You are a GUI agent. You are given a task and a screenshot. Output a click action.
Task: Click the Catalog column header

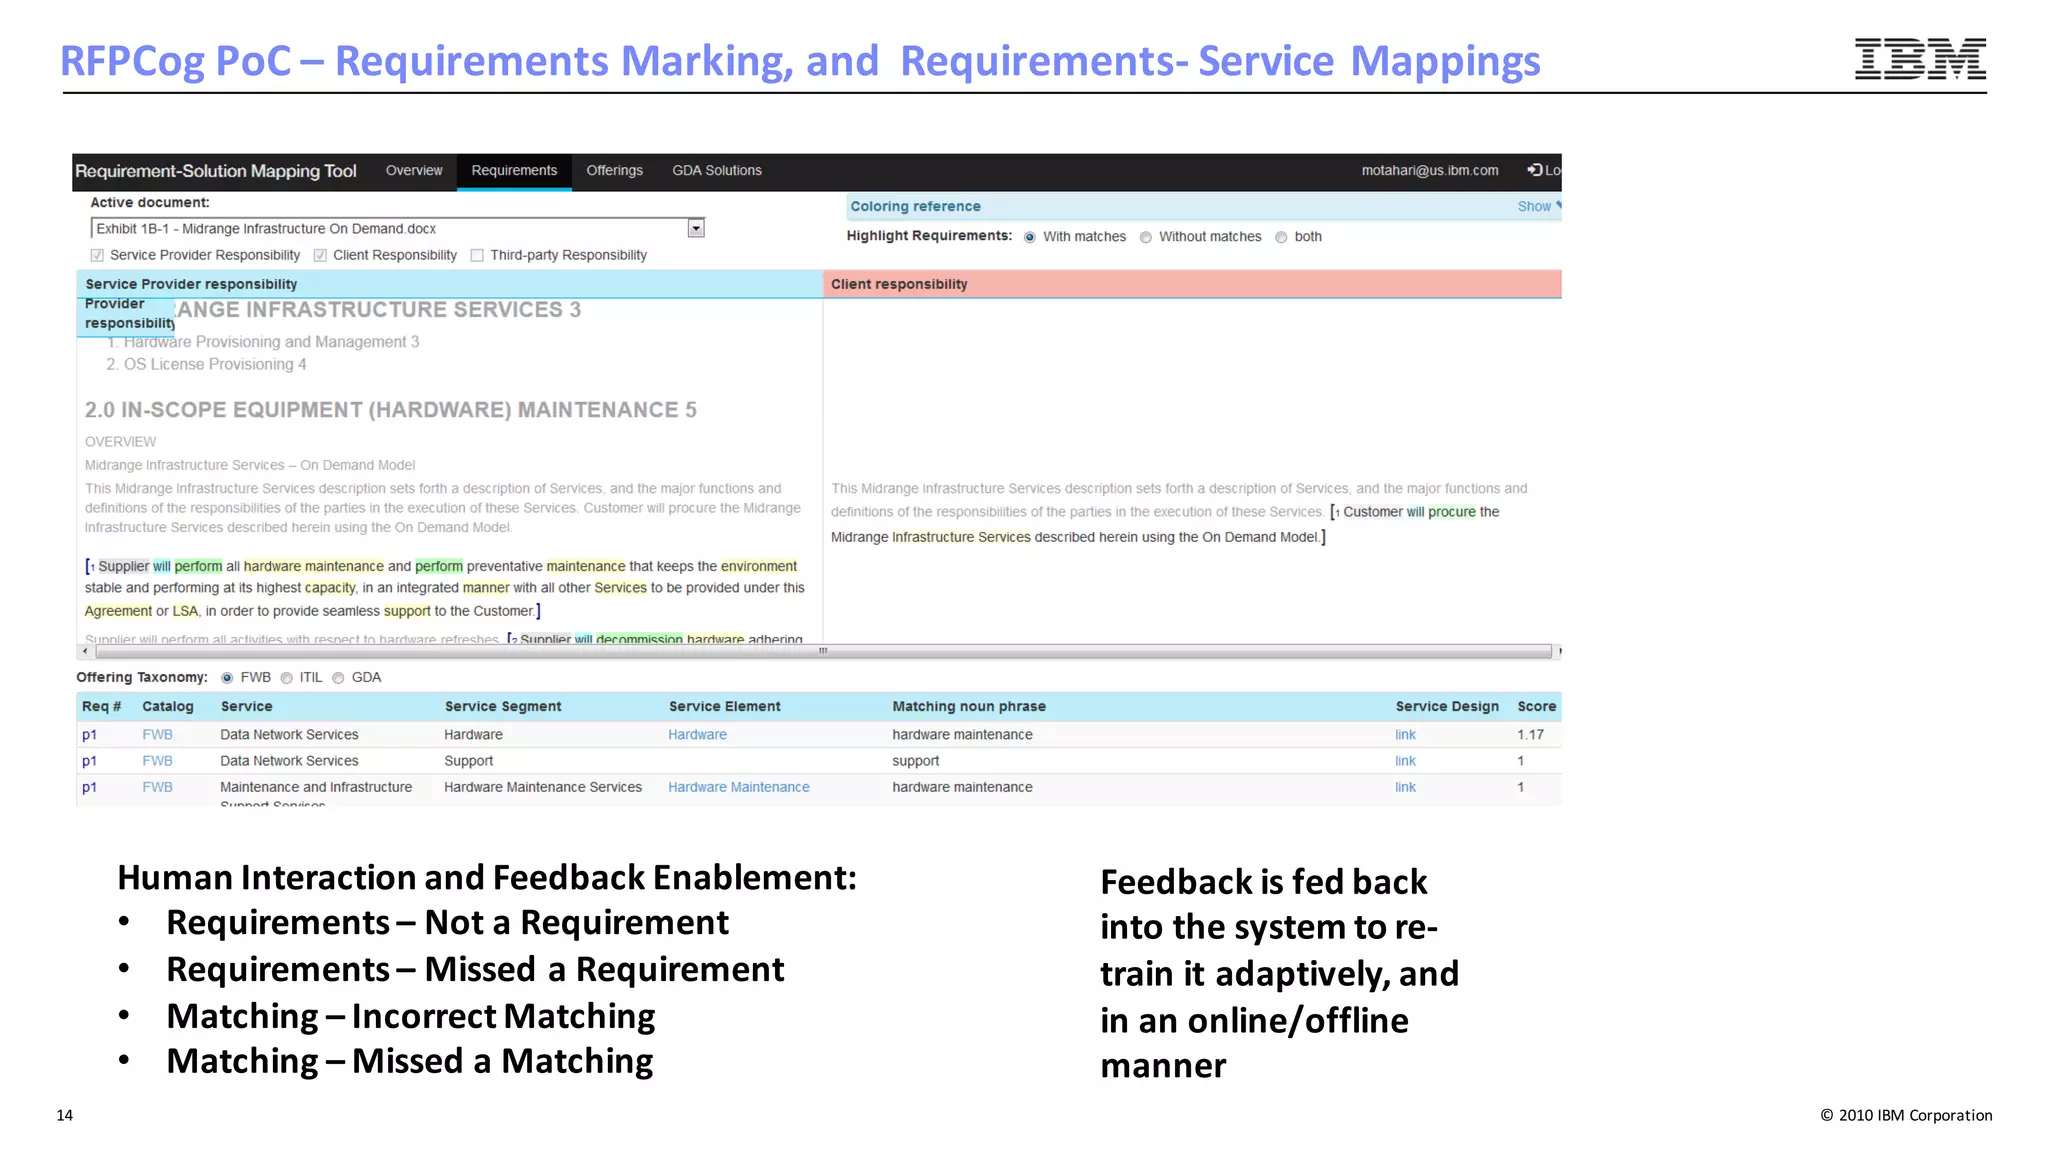(167, 706)
